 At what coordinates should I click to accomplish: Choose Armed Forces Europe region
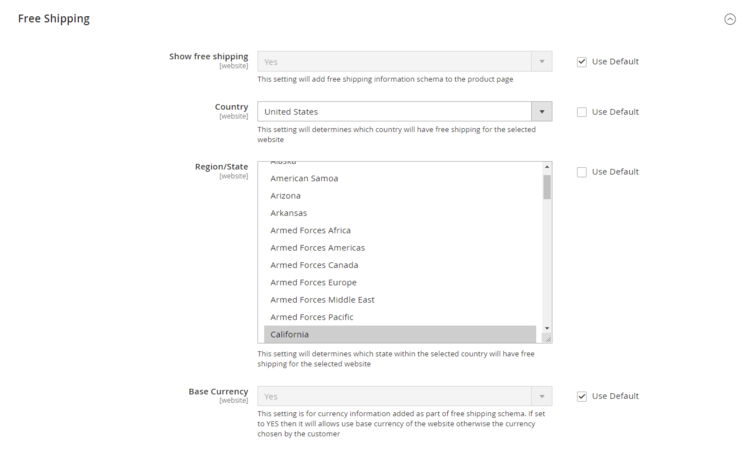click(x=313, y=282)
